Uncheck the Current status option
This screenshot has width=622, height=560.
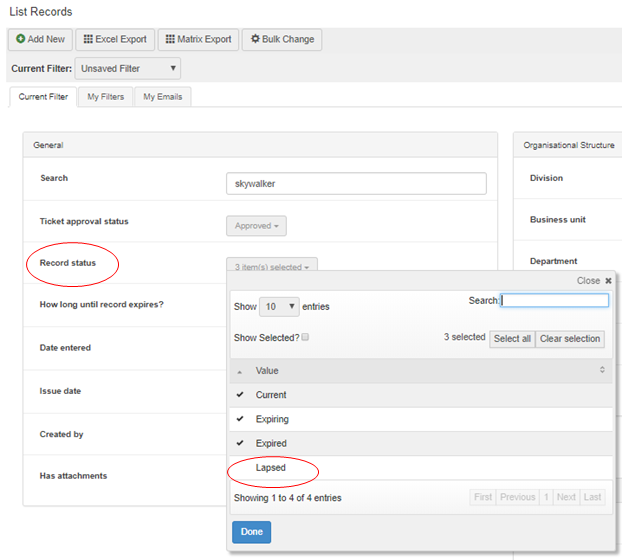click(x=271, y=395)
